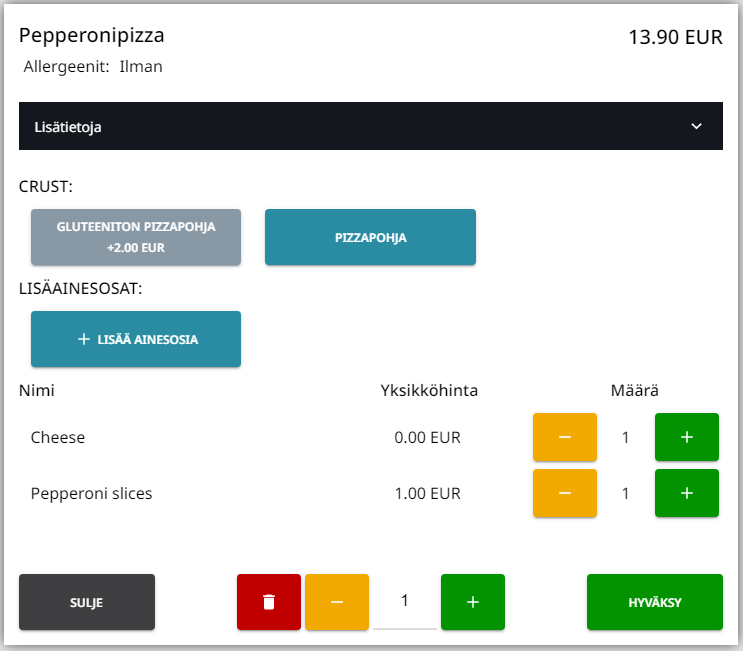Reduce the Pepperoni slices amount

tap(564, 493)
